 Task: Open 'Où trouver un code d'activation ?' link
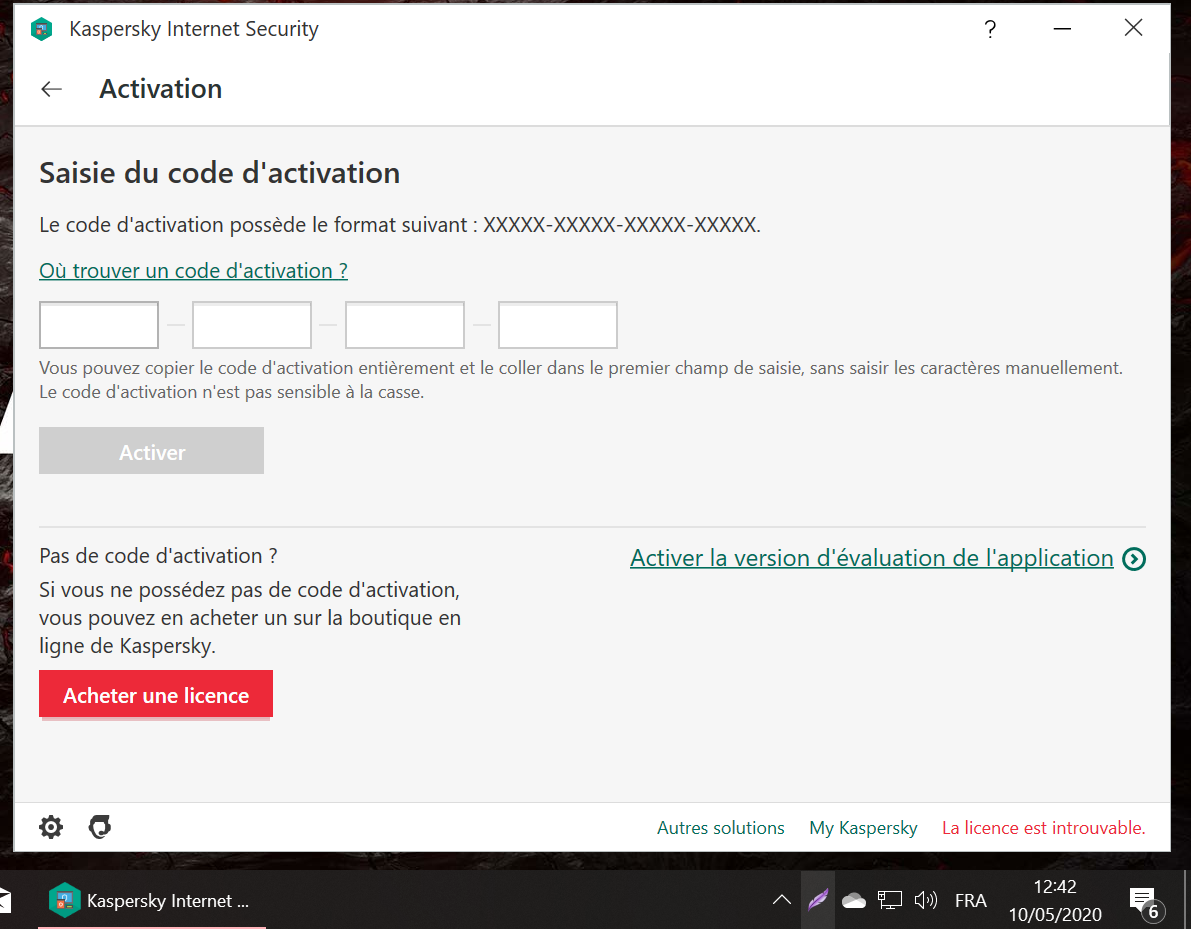(194, 271)
